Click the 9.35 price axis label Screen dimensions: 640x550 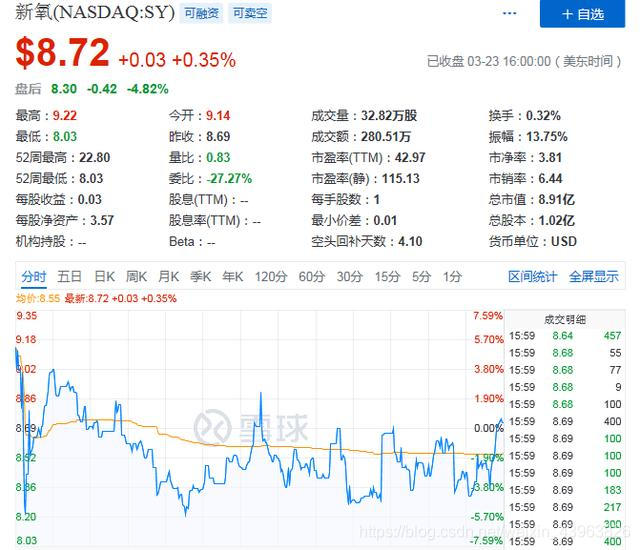pos(27,316)
